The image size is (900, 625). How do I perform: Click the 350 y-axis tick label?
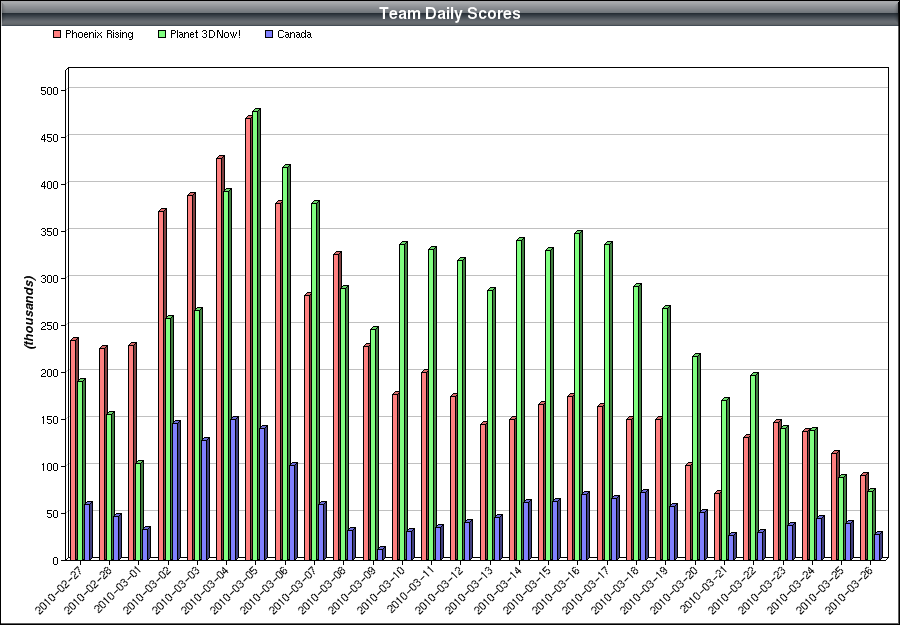(x=49, y=232)
